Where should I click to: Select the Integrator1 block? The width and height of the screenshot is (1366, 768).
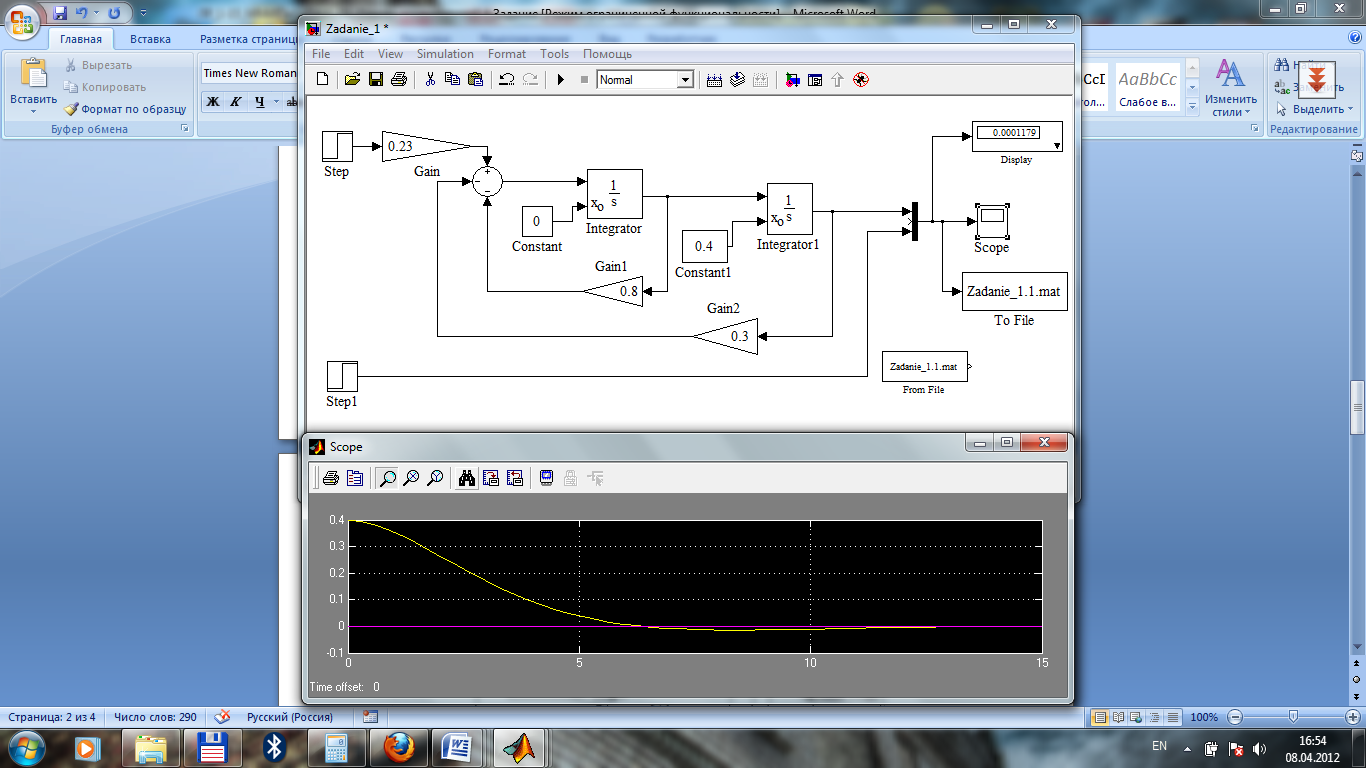(x=789, y=211)
